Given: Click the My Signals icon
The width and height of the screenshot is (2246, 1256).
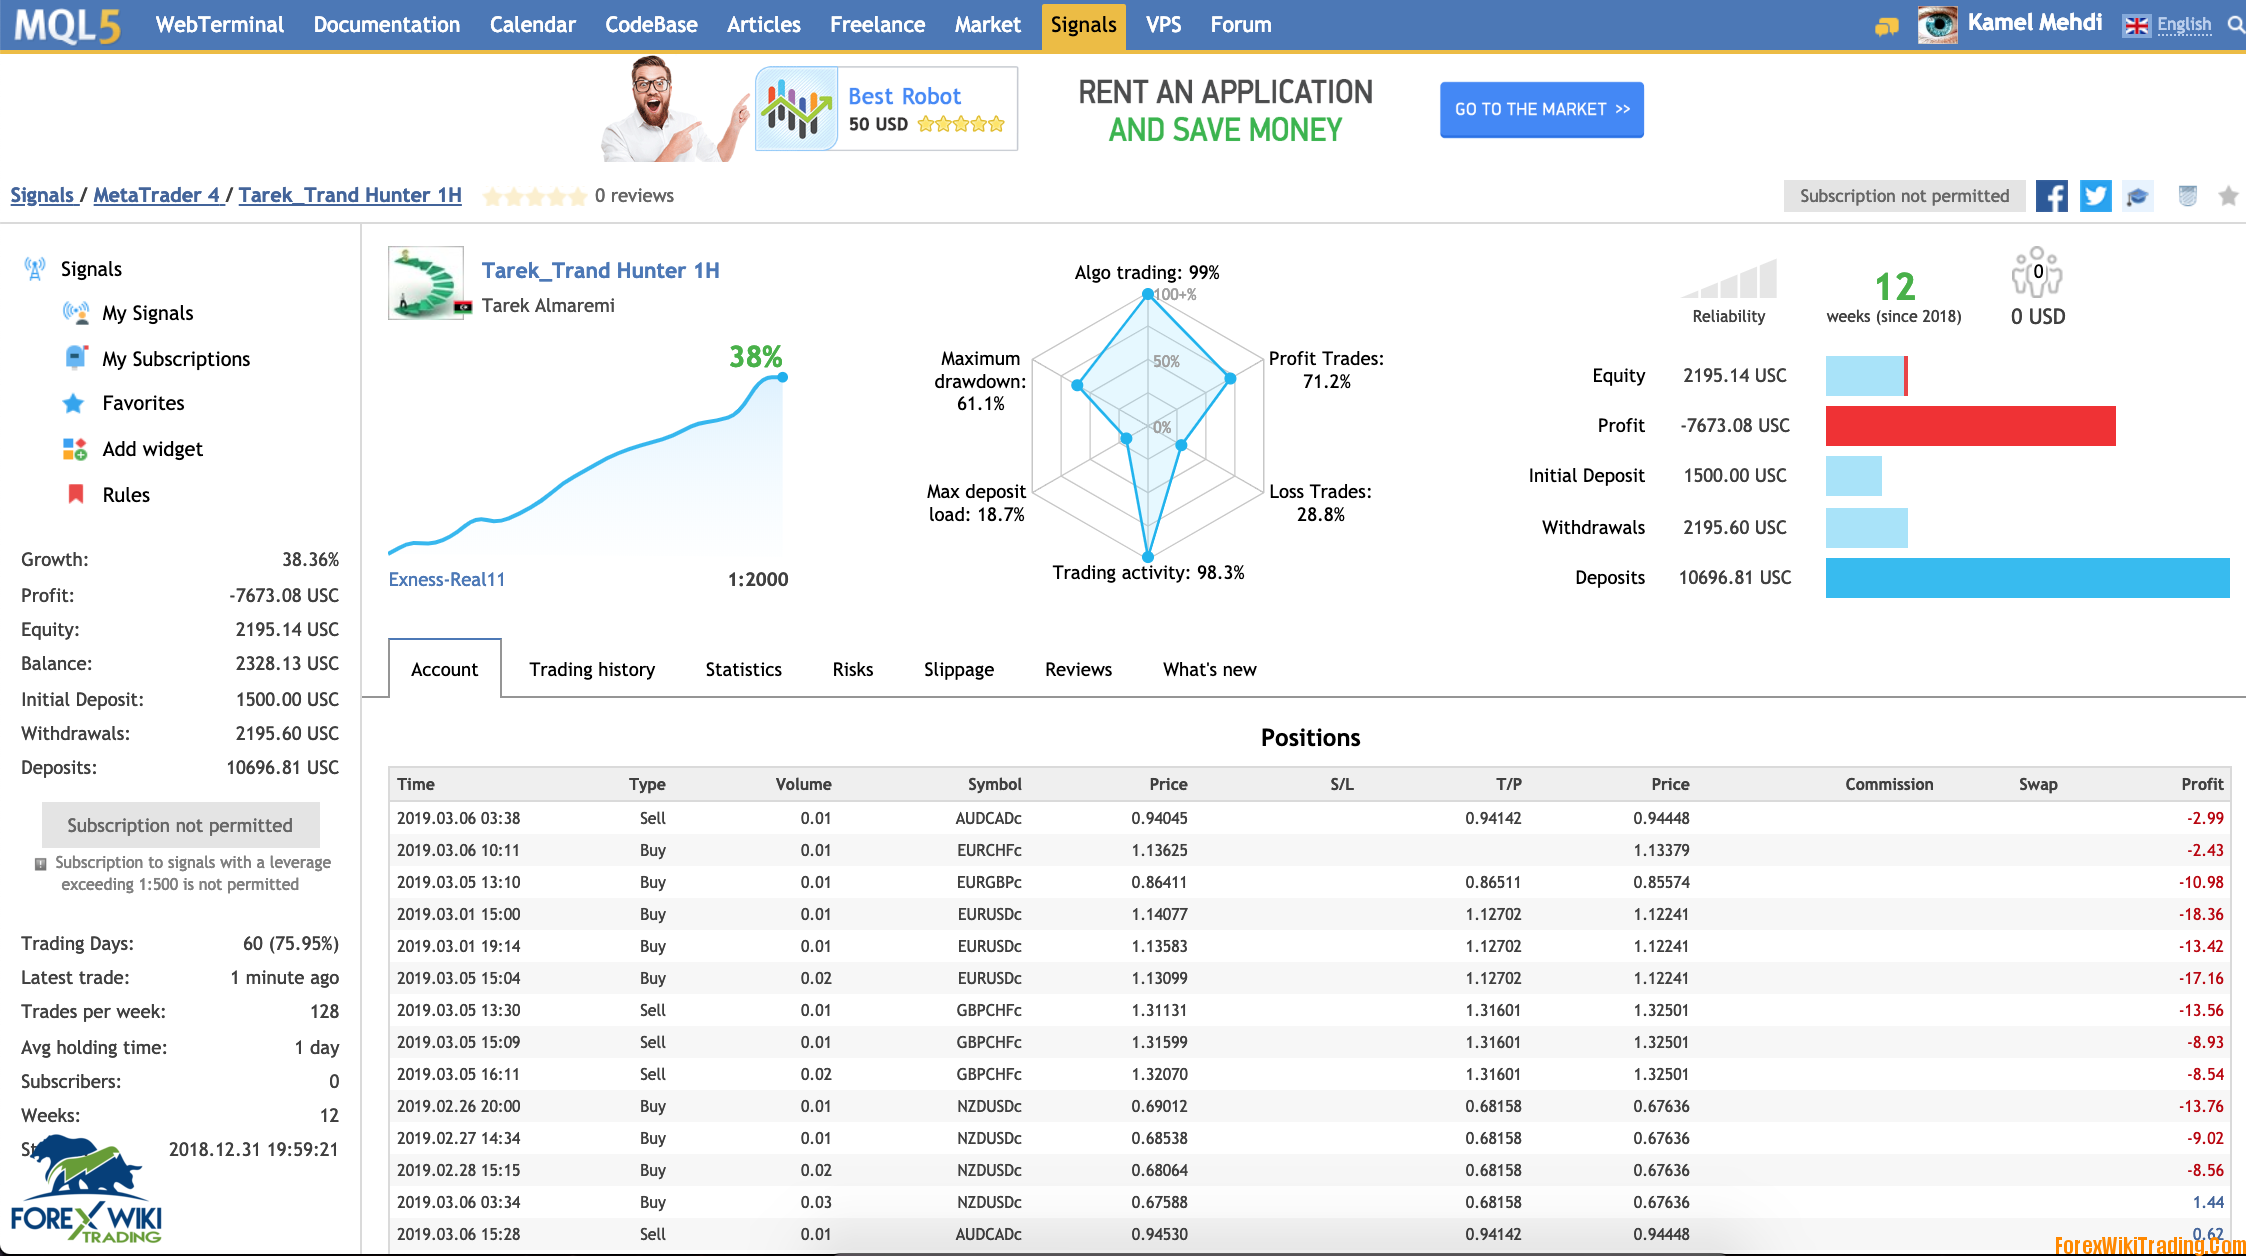Looking at the screenshot, I should [x=76, y=313].
